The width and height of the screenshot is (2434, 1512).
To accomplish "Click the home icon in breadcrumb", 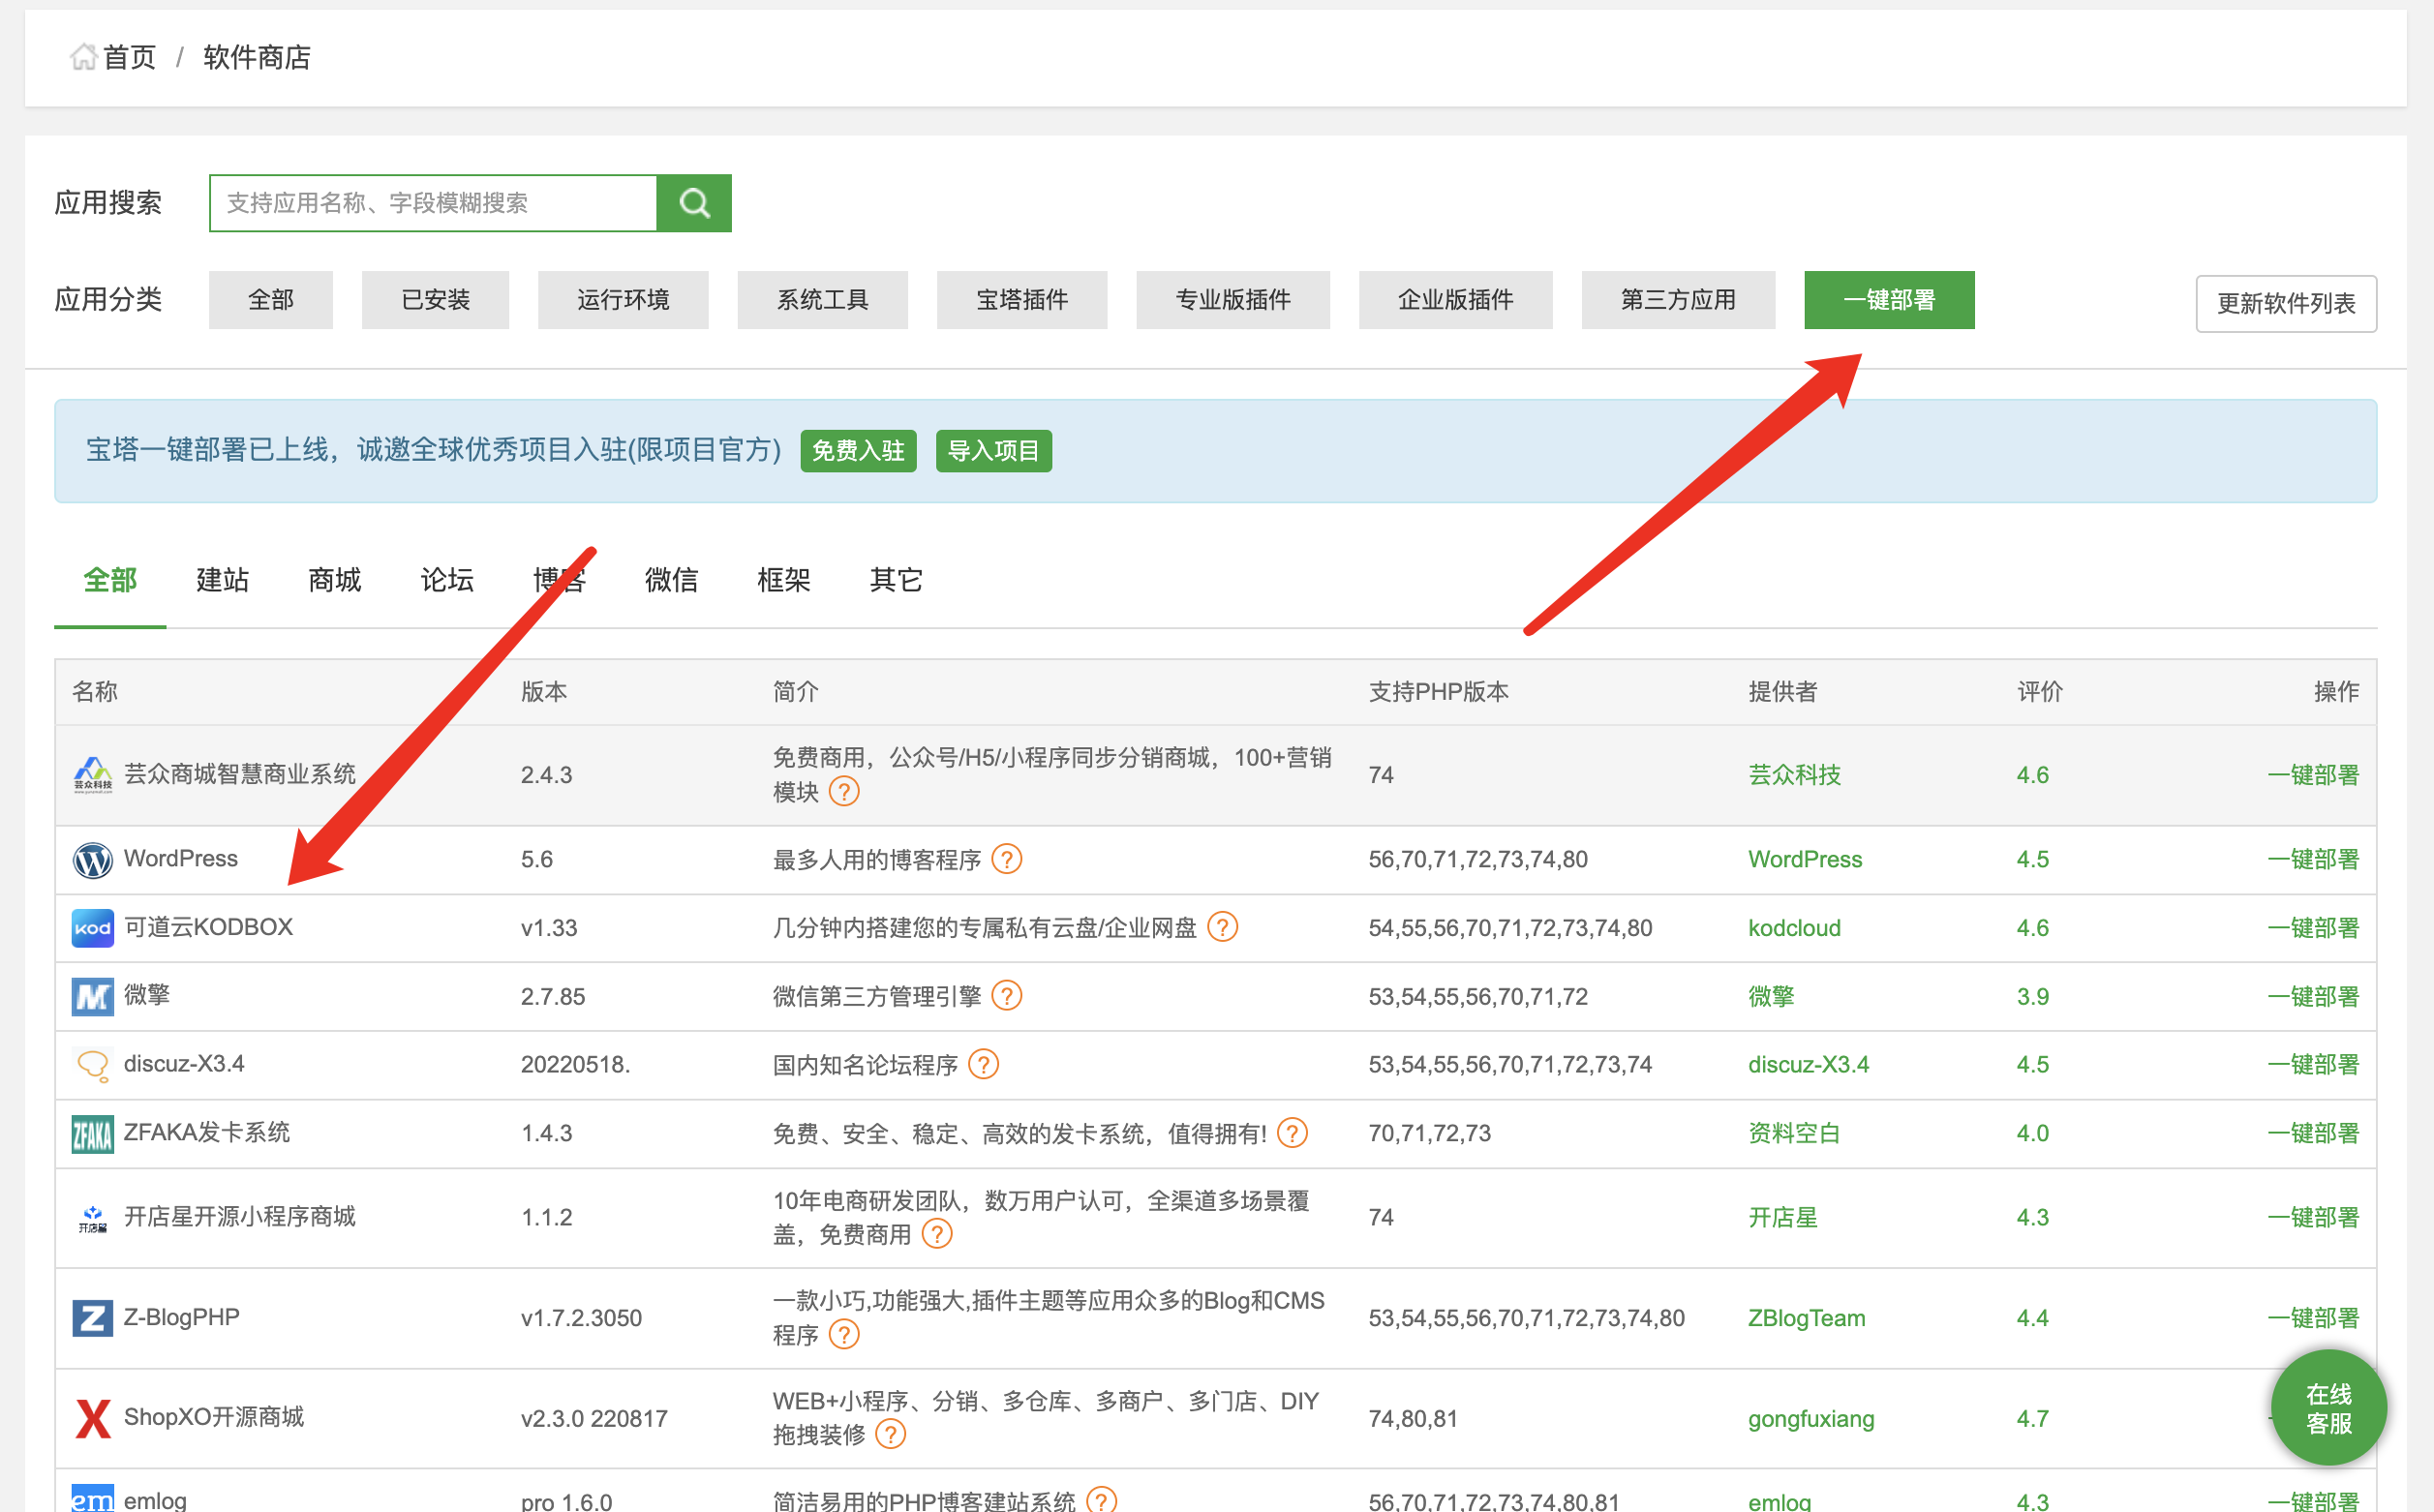I will [83, 57].
